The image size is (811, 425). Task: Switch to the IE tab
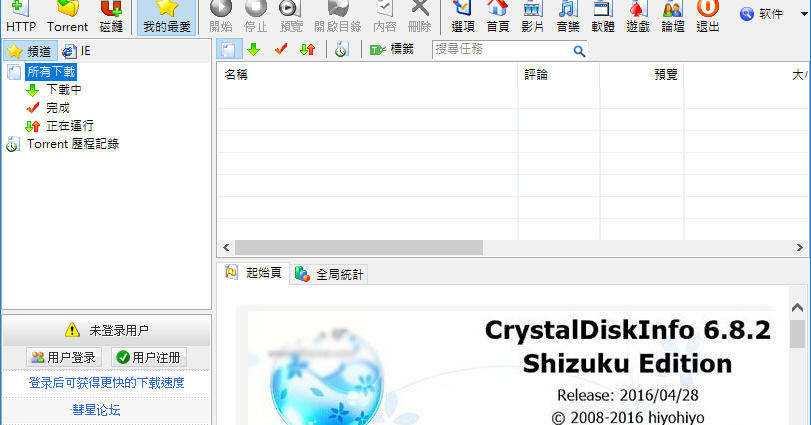pos(77,51)
